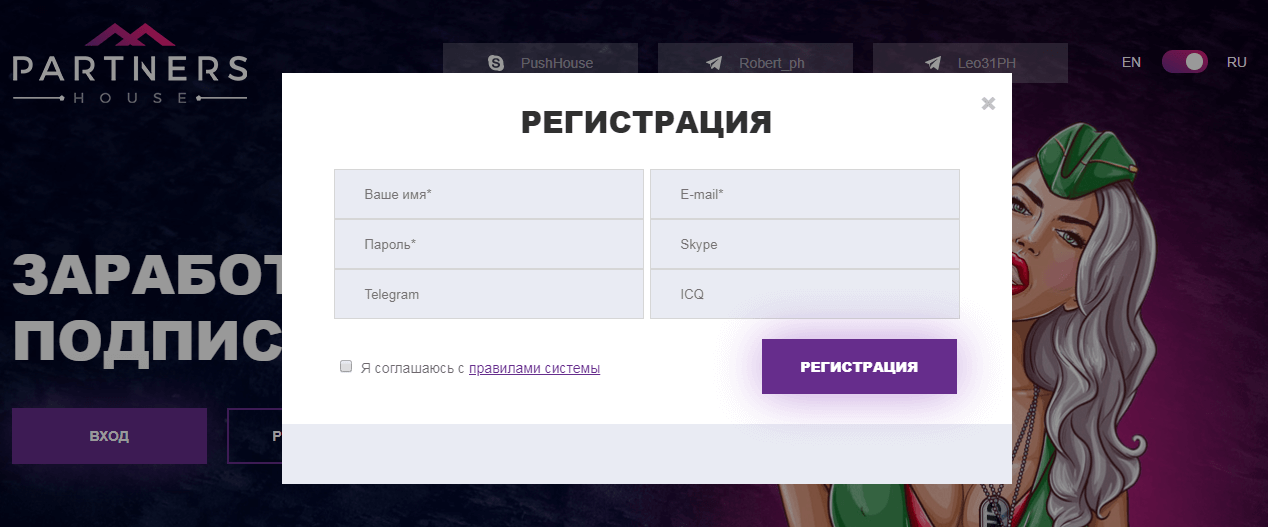
Task: Click into the Skype input field
Action: tap(804, 244)
